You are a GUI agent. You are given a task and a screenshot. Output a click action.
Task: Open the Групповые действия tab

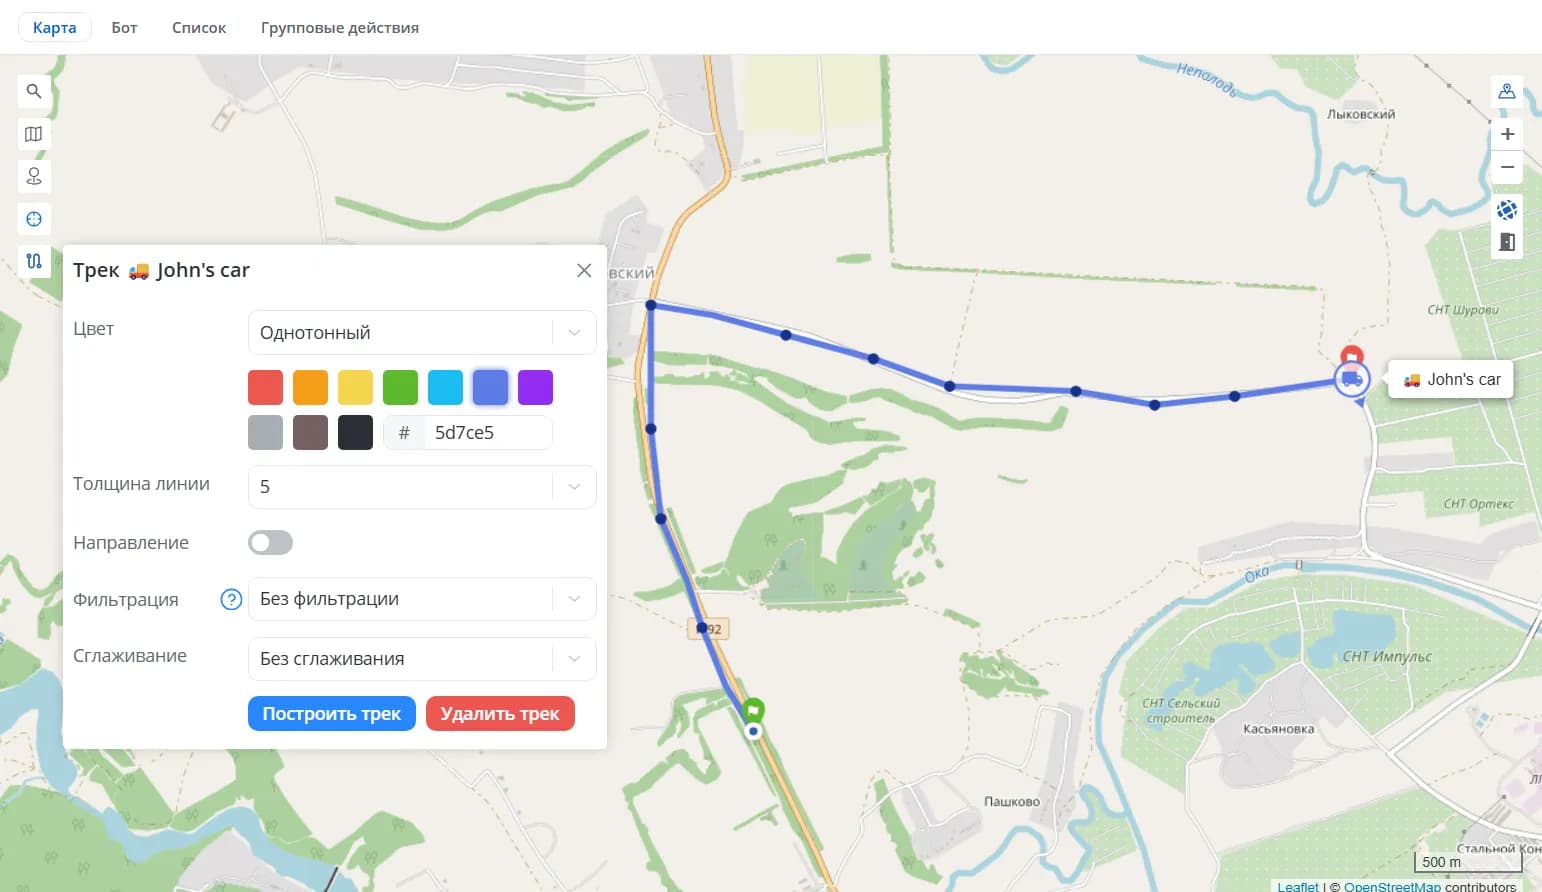pyautogui.click(x=340, y=27)
